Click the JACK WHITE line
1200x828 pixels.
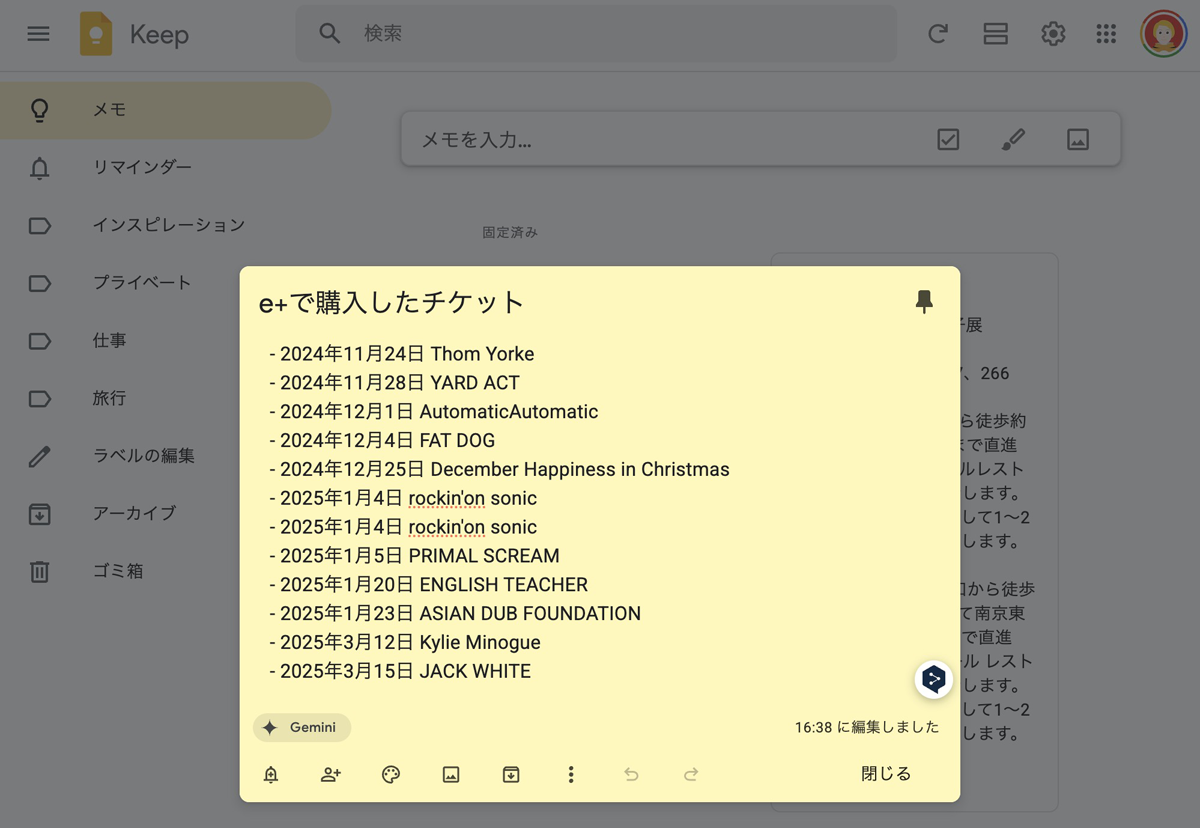(x=400, y=672)
